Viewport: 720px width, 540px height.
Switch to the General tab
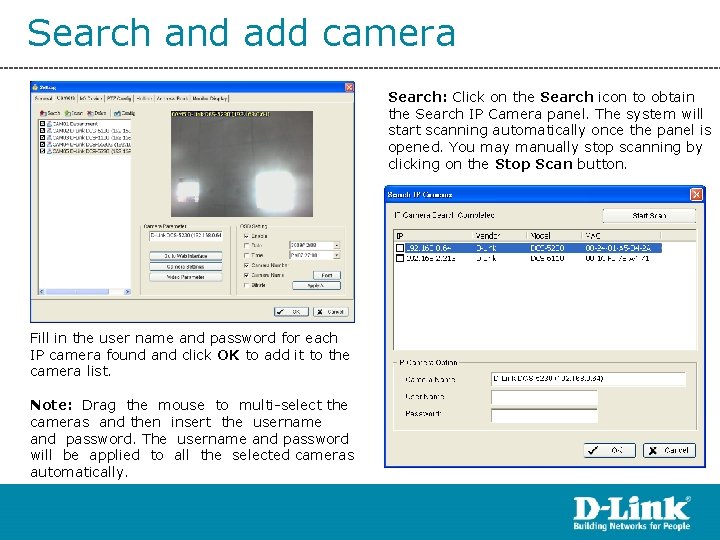click(x=44, y=98)
